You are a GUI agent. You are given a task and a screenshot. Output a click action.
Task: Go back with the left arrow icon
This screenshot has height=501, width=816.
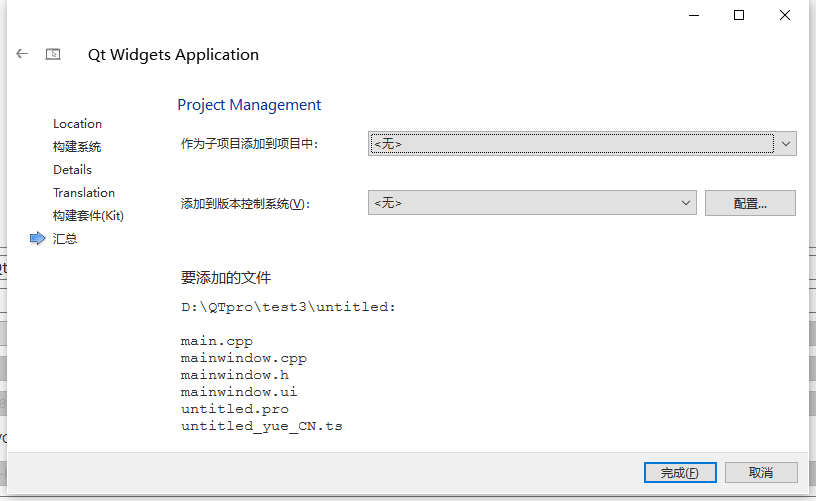tap(22, 54)
